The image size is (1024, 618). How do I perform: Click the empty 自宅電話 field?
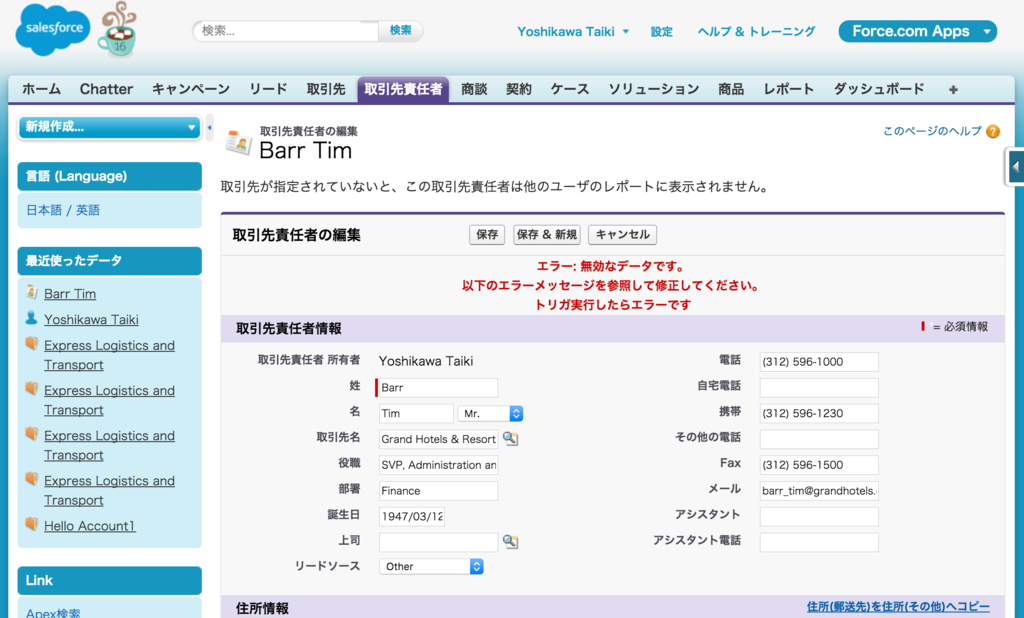[x=819, y=387]
